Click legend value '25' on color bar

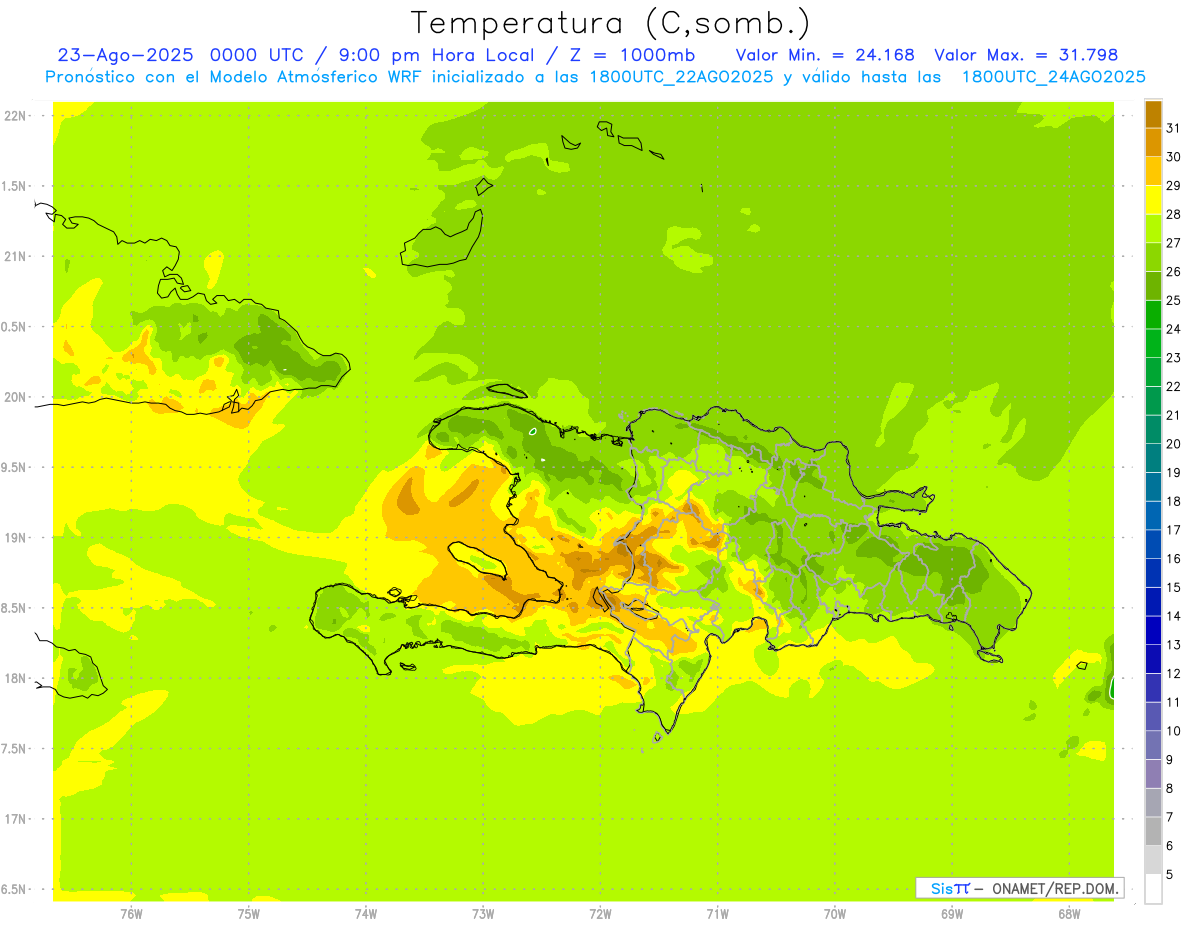(x=1174, y=300)
